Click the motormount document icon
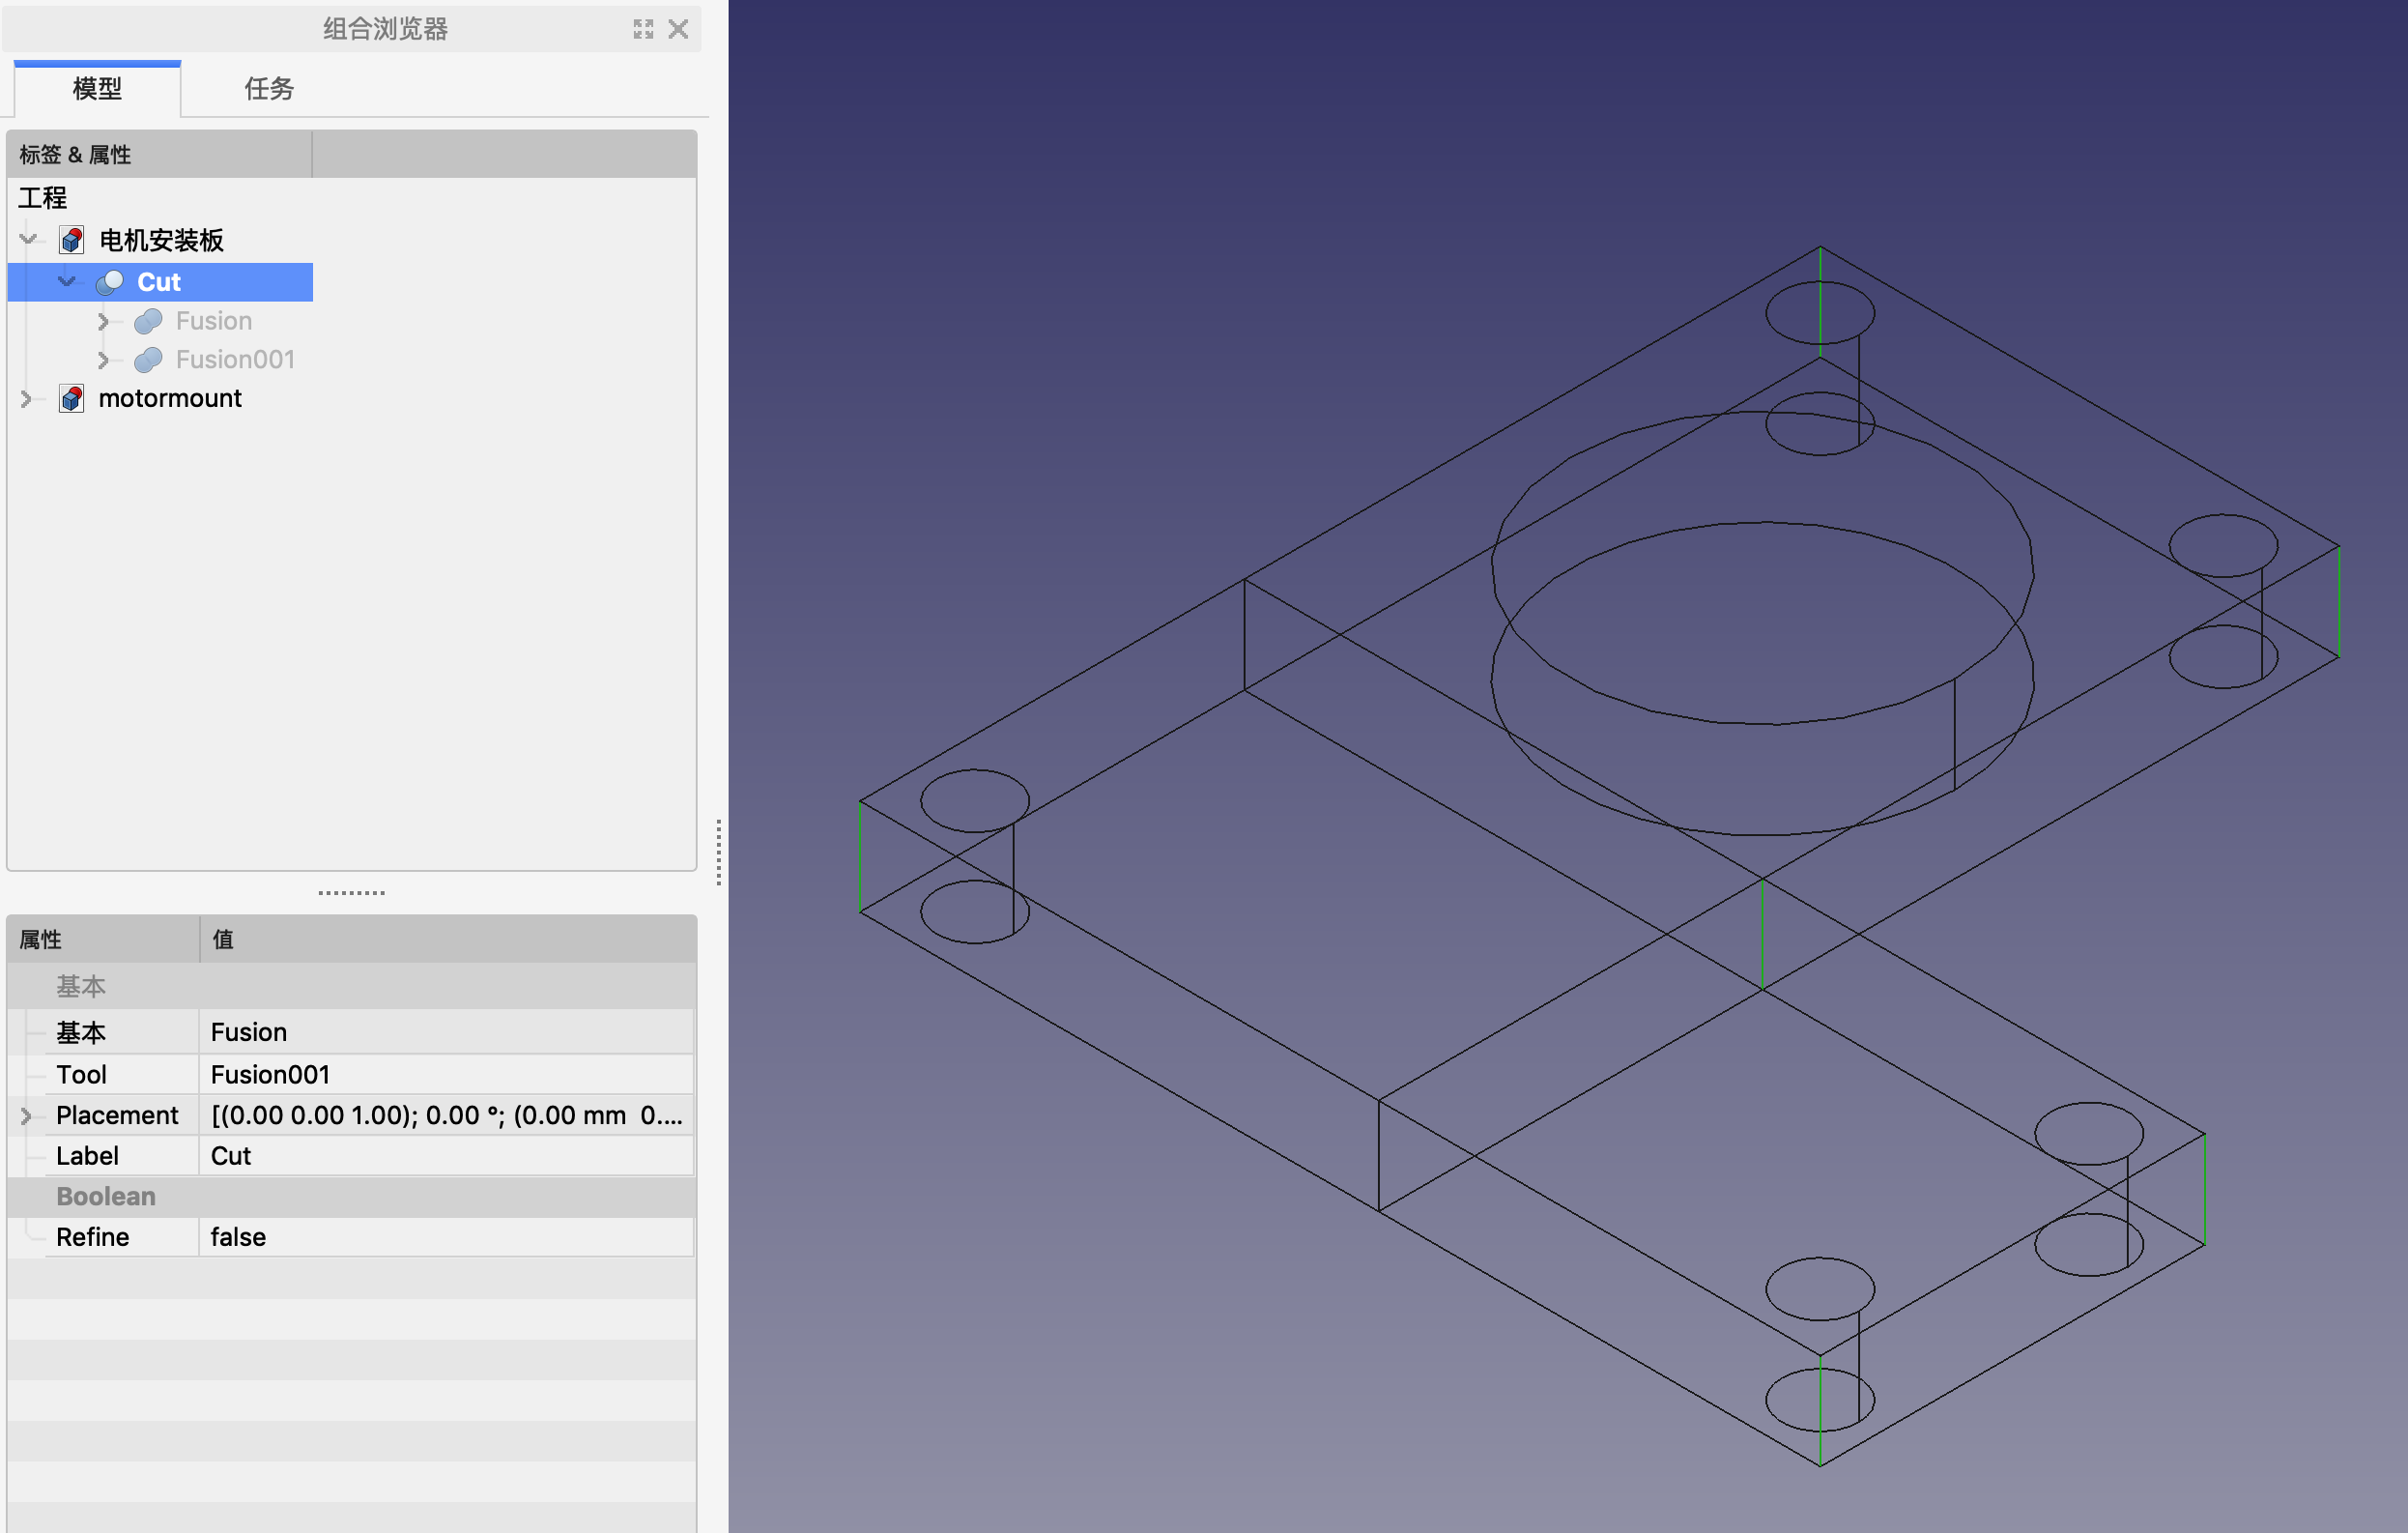This screenshot has width=2408, height=1533. pyautogui.click(x=72, y=398)
